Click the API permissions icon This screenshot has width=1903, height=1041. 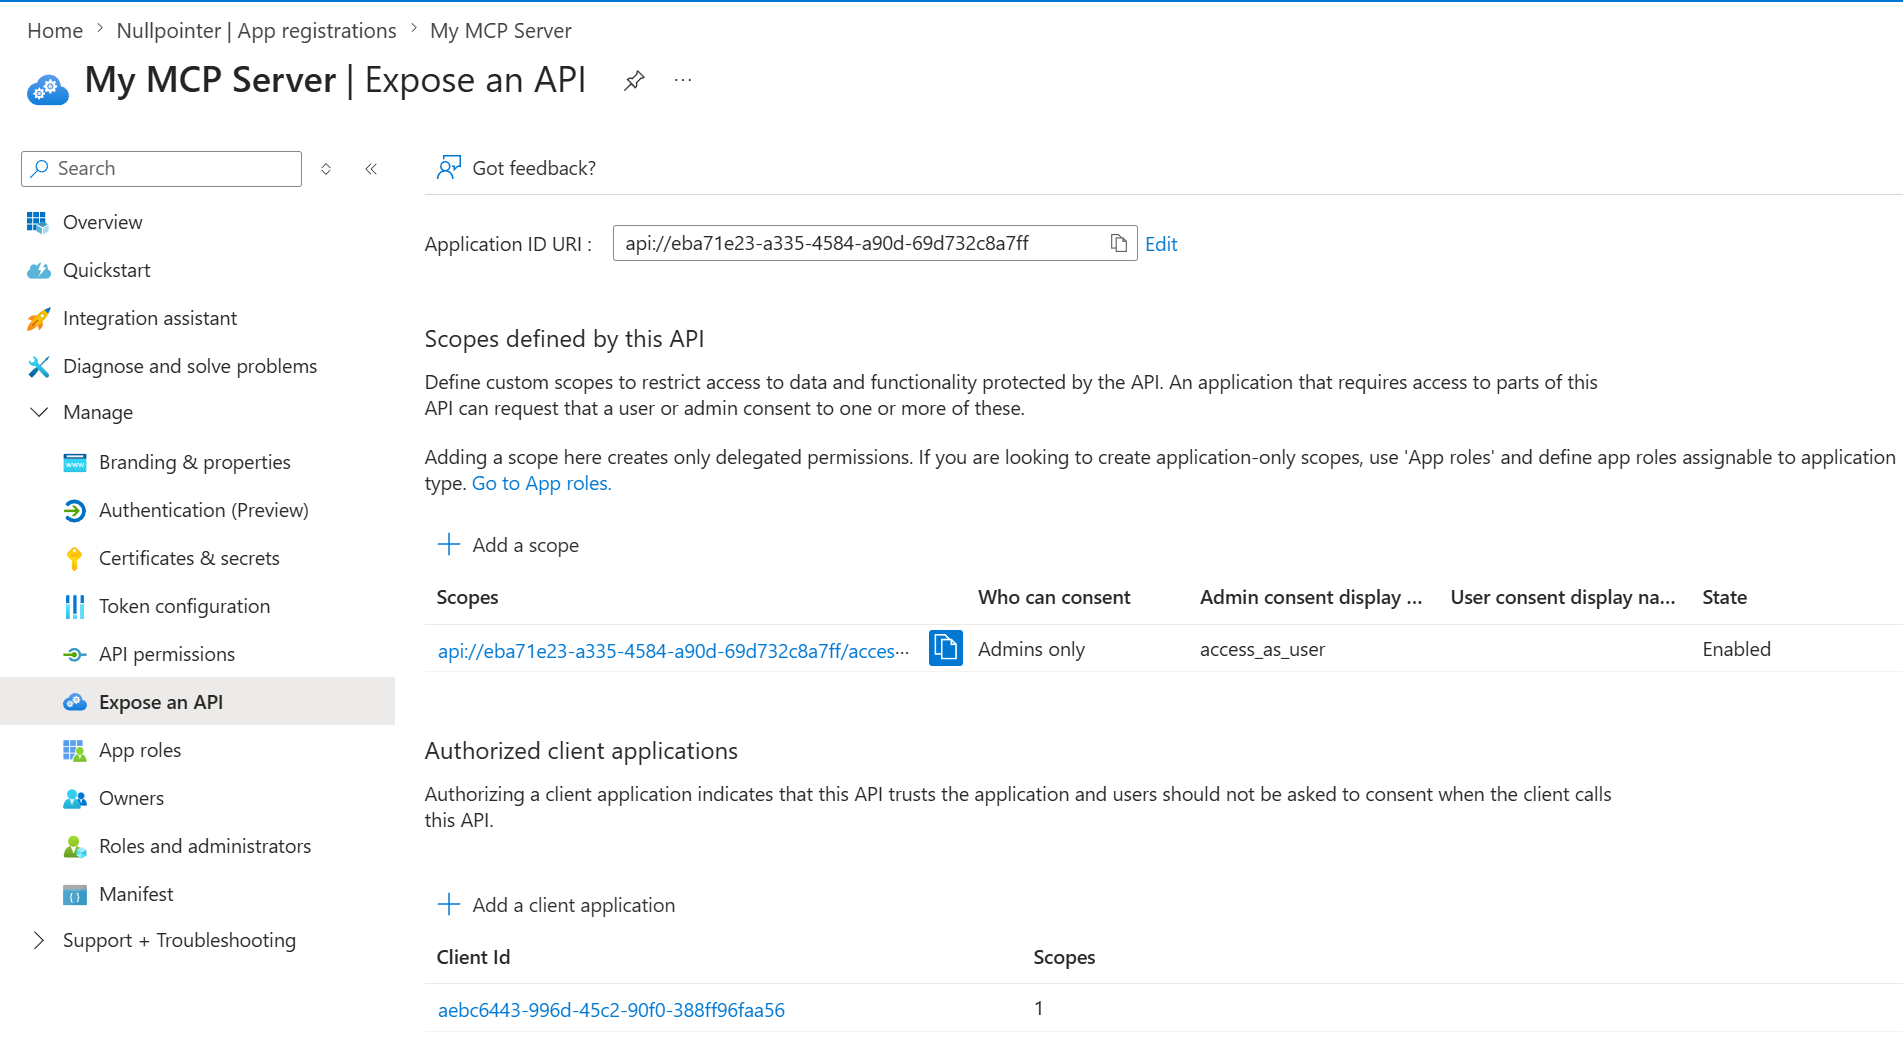tap(75, 654)
